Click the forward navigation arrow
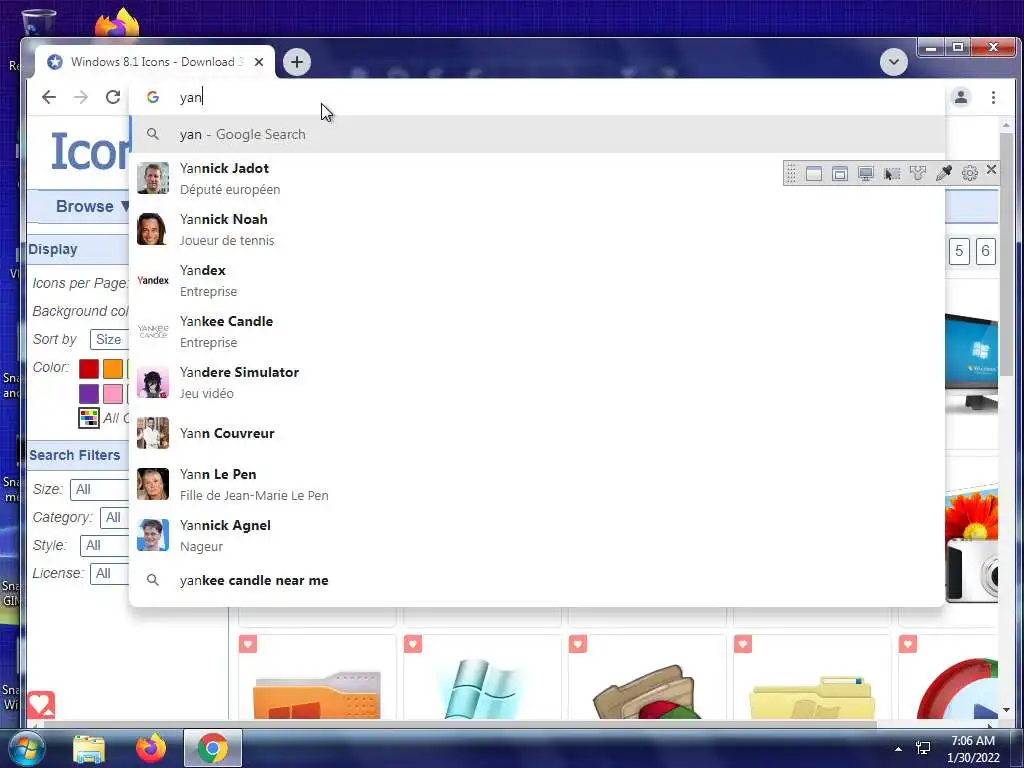 click(80, 97)
